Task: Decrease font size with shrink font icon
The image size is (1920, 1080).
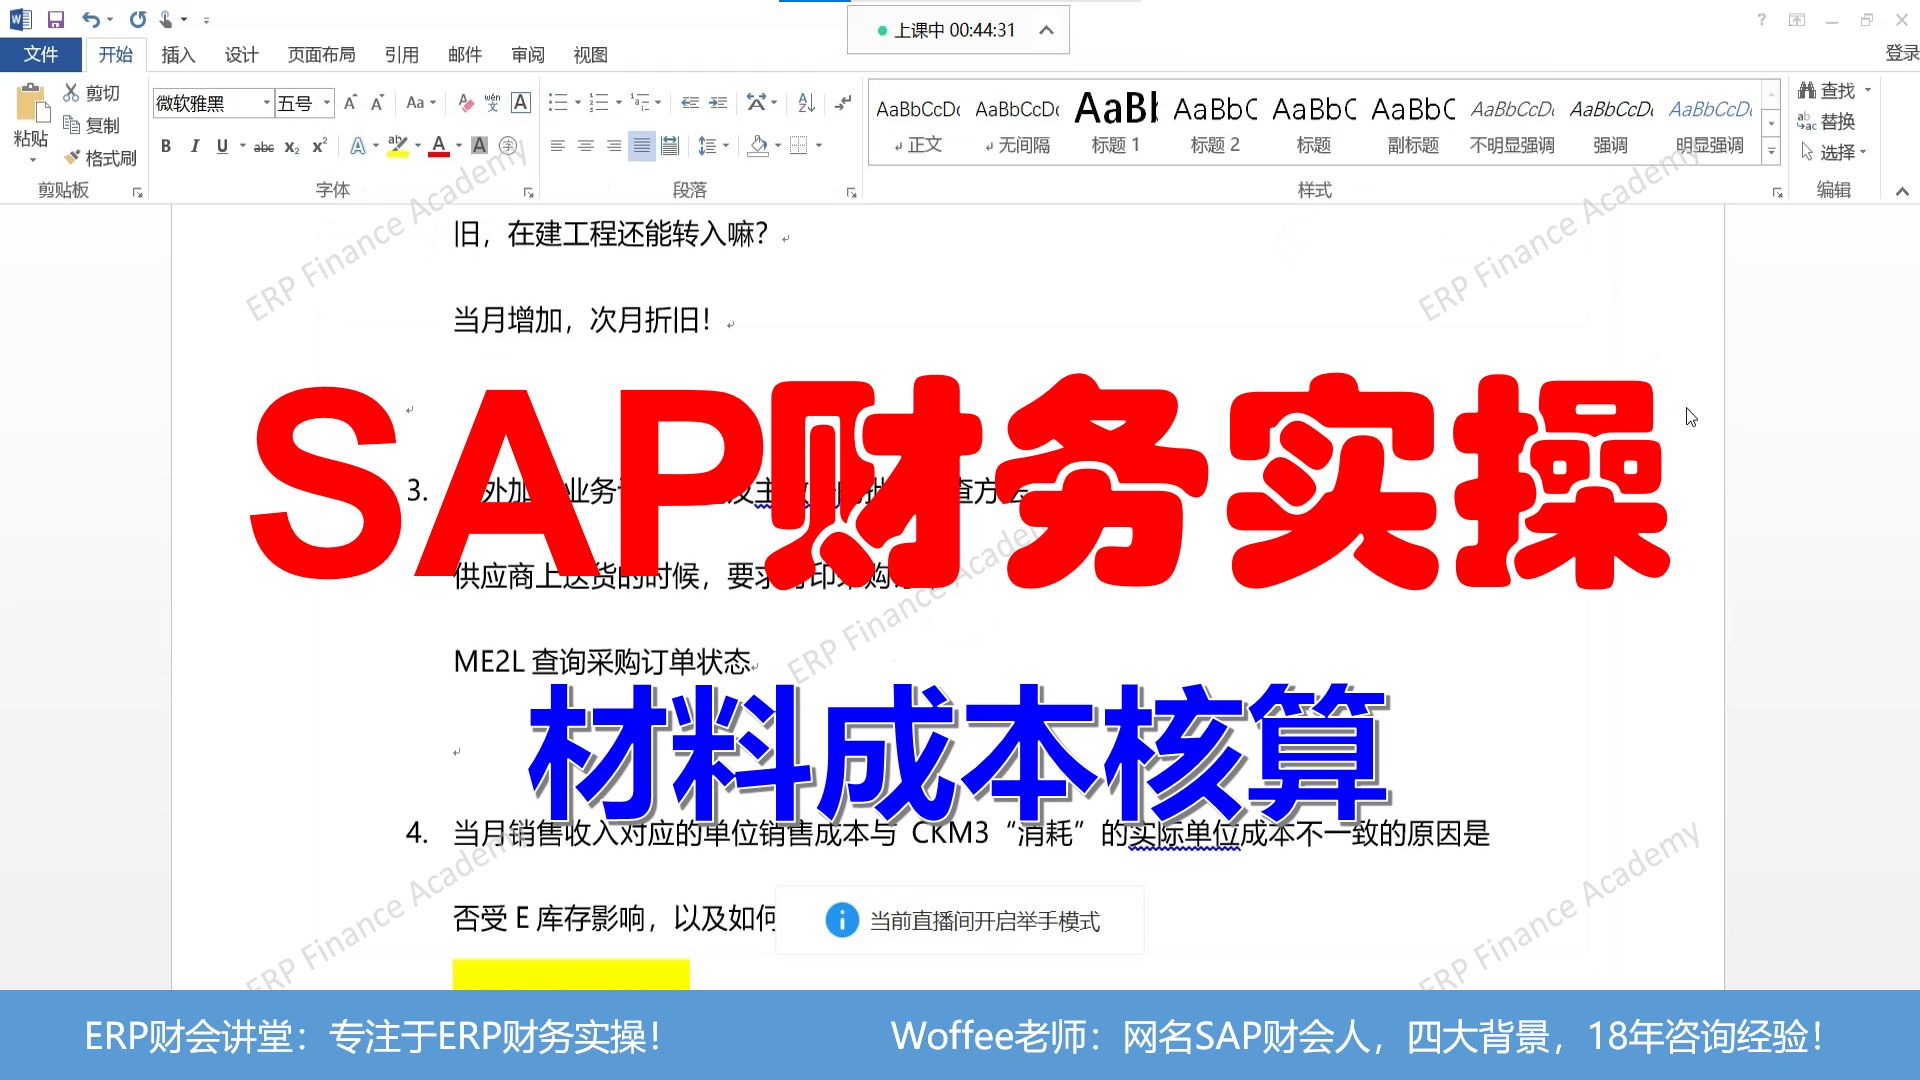Action: [377, 102]
